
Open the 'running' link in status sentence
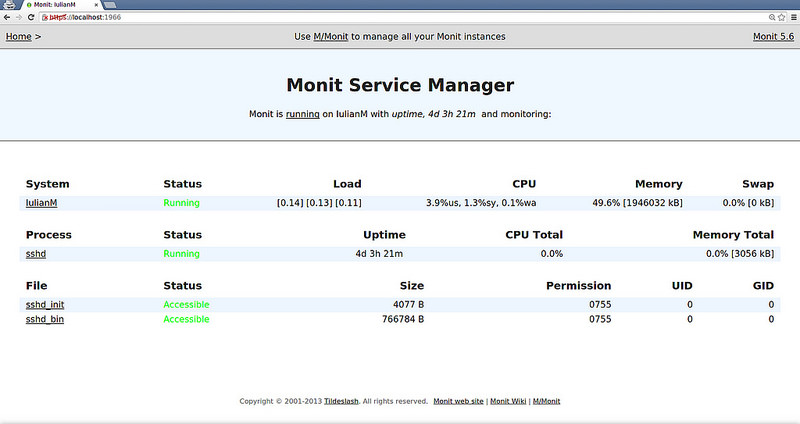[x=302, y=114]
